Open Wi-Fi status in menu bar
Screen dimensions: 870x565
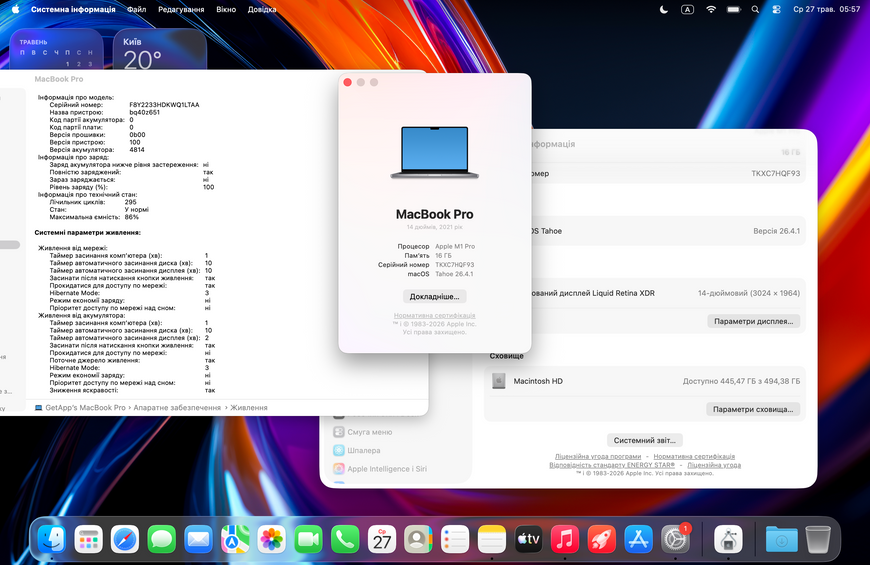click(711, 9)
